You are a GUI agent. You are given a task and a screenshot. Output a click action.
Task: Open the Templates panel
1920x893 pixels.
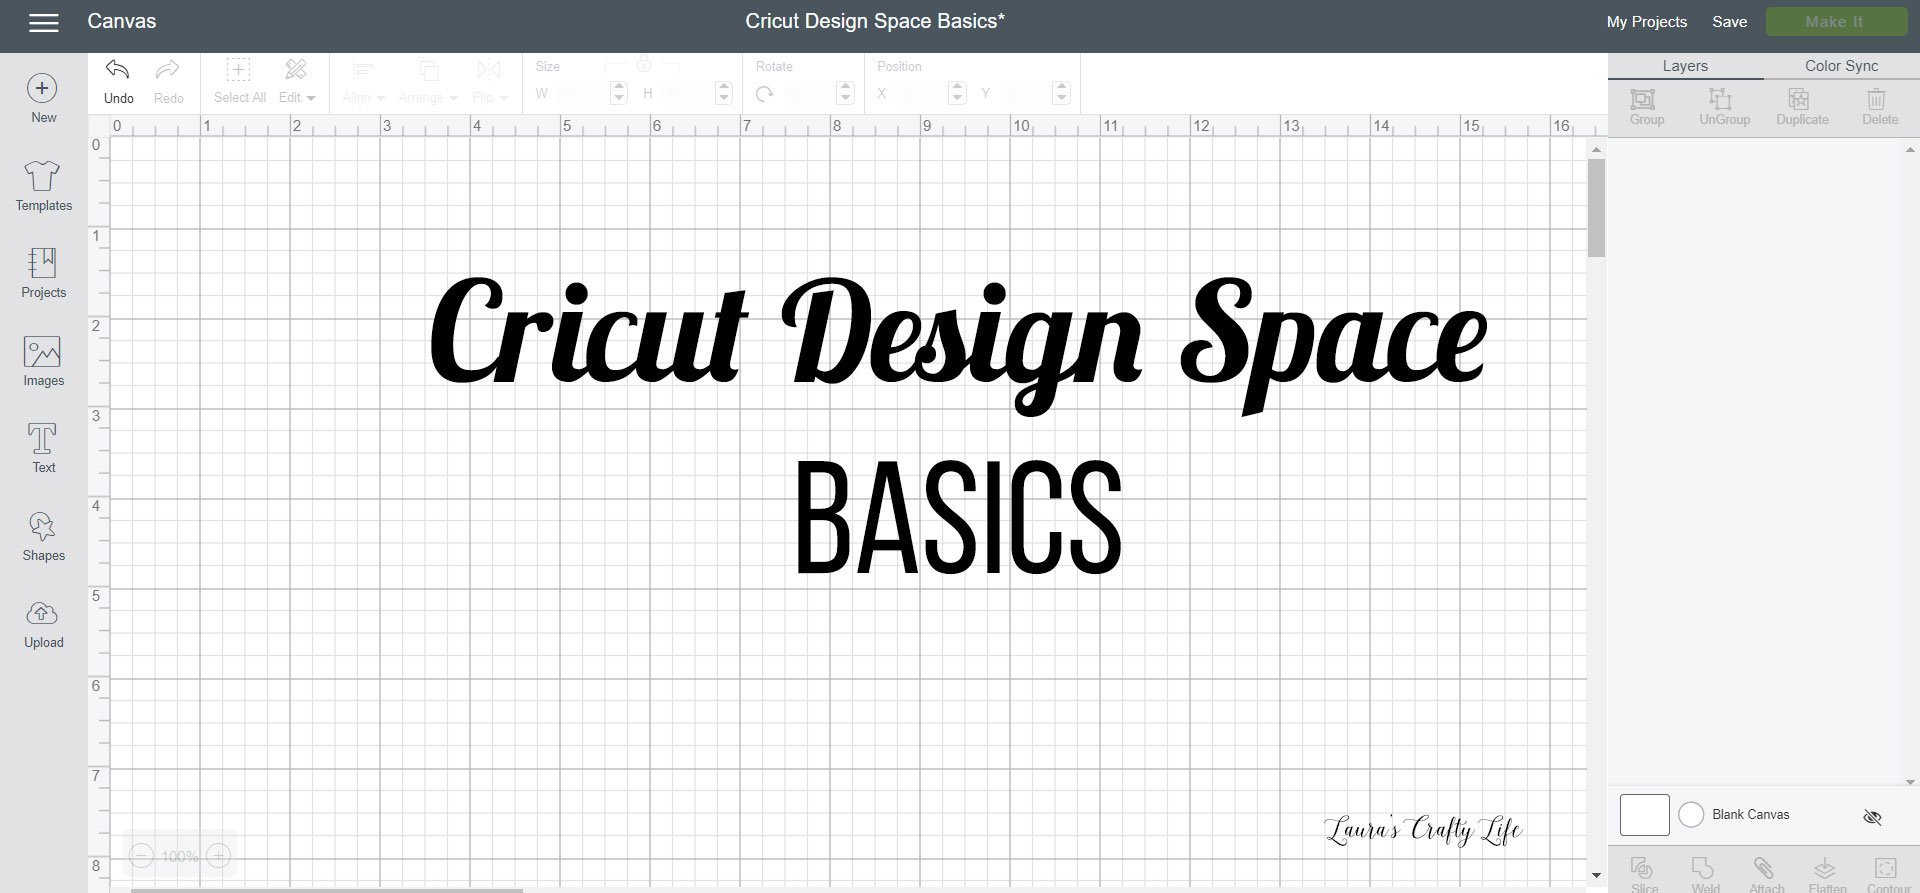click(43, 186)
